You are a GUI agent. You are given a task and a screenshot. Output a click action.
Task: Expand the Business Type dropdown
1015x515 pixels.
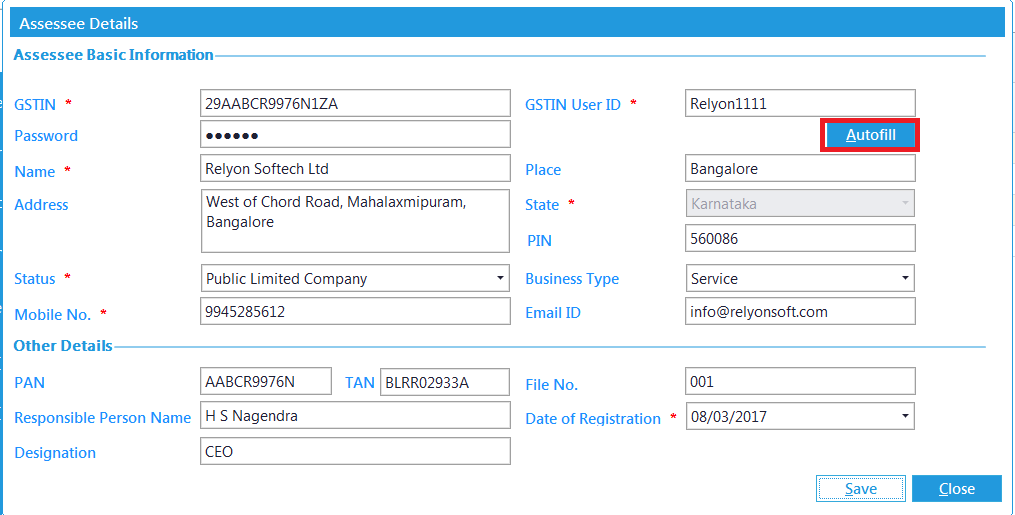[905, 278]
